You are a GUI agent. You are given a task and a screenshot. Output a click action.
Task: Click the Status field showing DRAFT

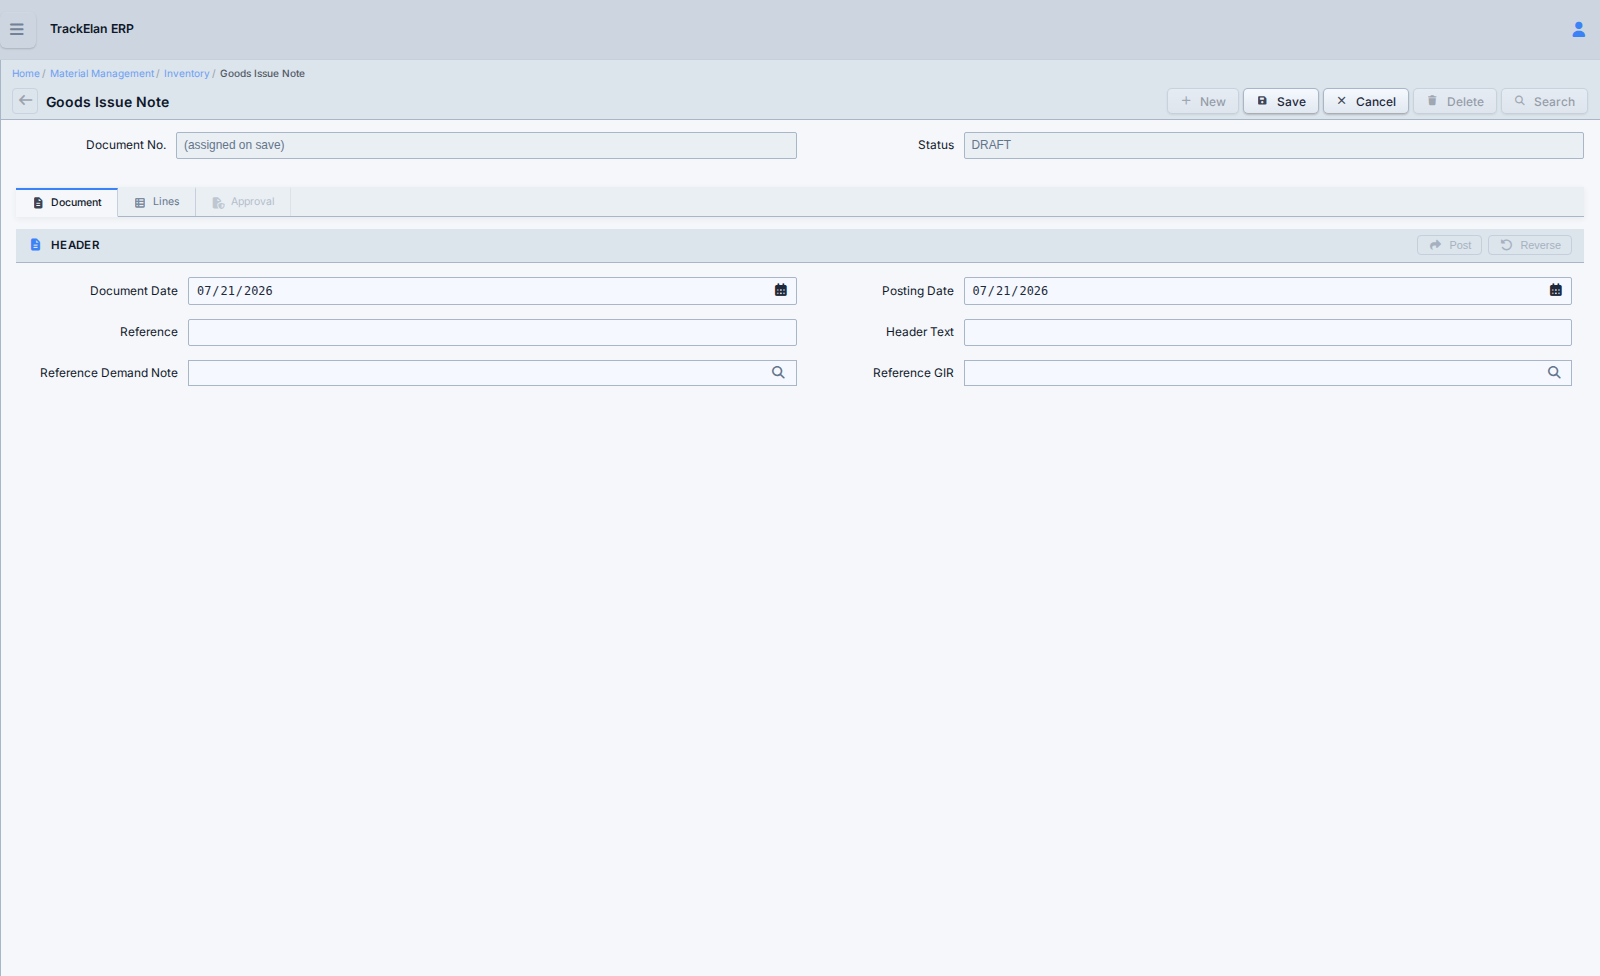[x=1274, y=145]
